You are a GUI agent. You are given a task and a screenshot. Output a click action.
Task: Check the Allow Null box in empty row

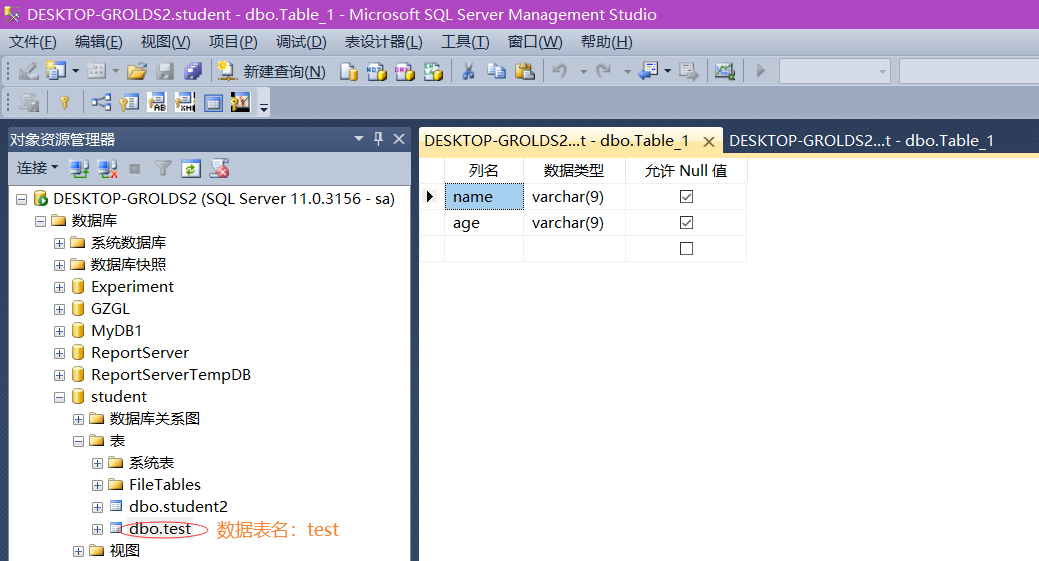point(686,248)
